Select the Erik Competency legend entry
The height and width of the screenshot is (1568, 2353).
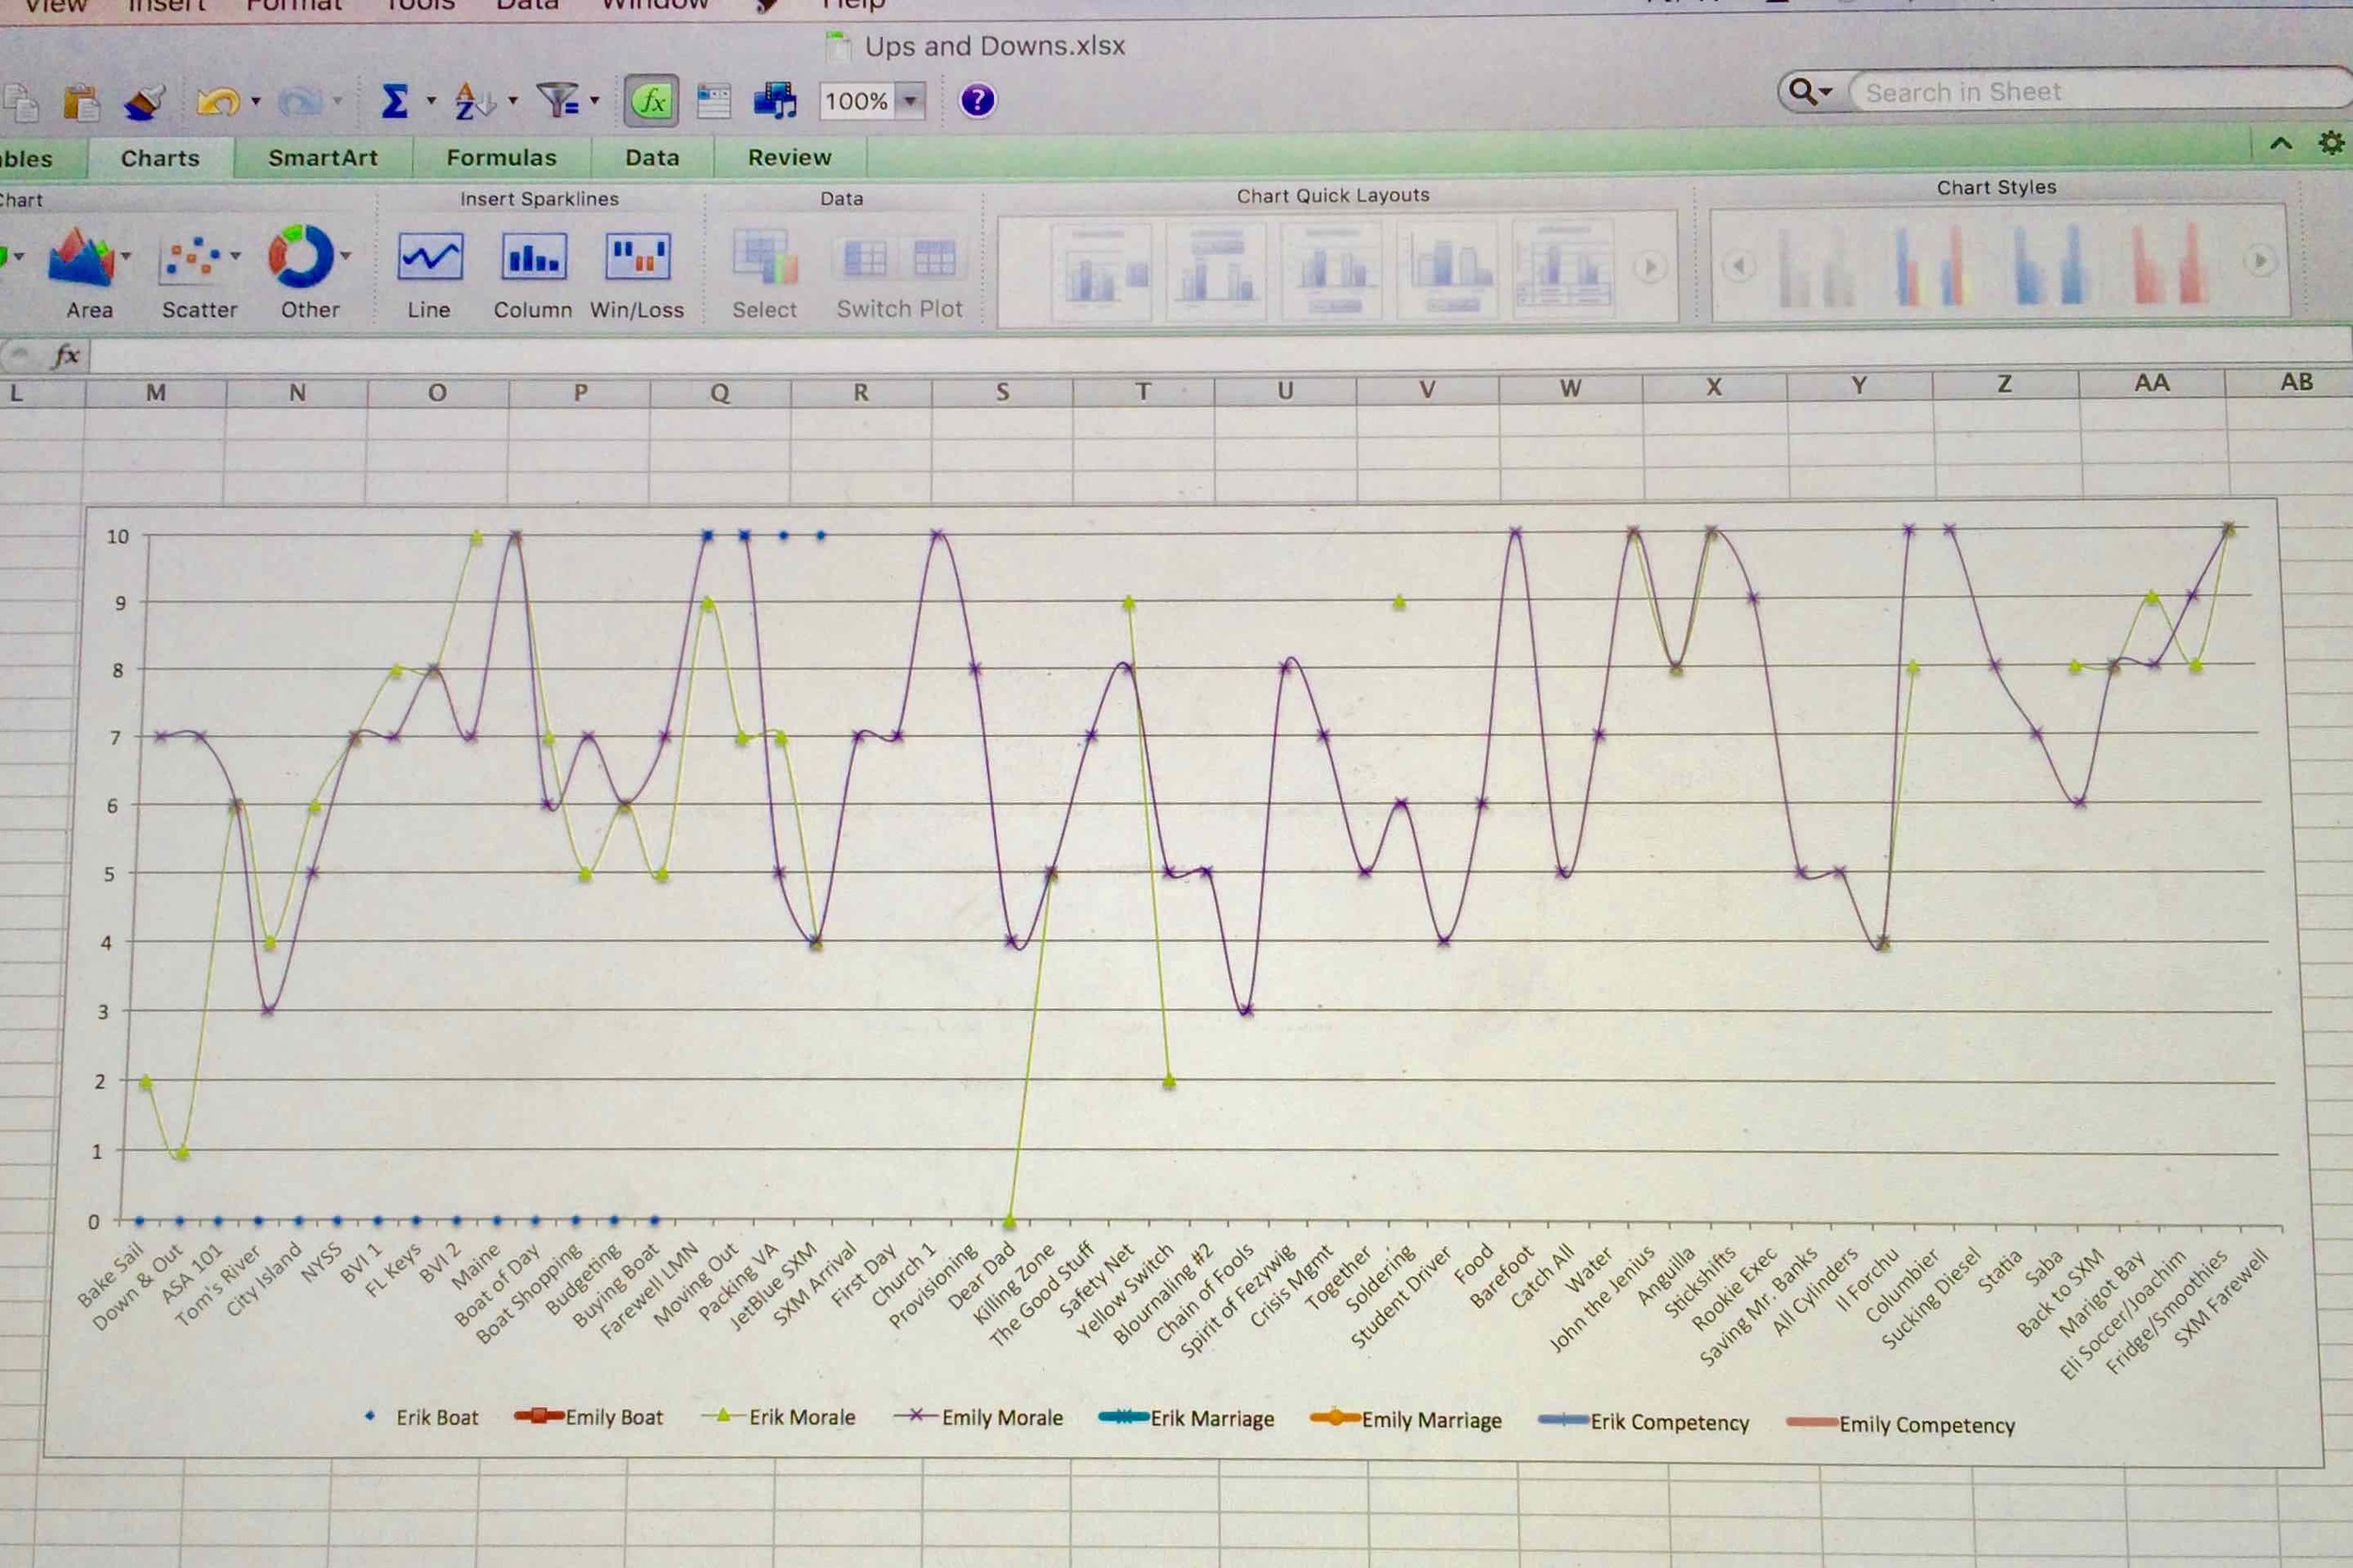(x=1644, y=1421)
